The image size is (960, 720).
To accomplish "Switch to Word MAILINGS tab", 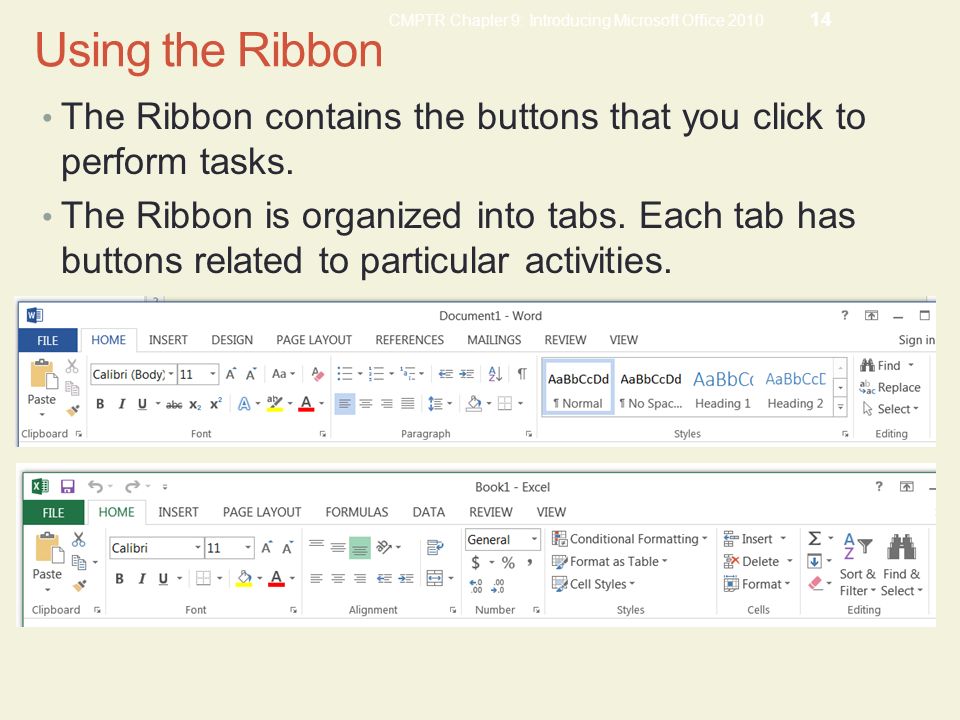I will [x=494, y=340].
